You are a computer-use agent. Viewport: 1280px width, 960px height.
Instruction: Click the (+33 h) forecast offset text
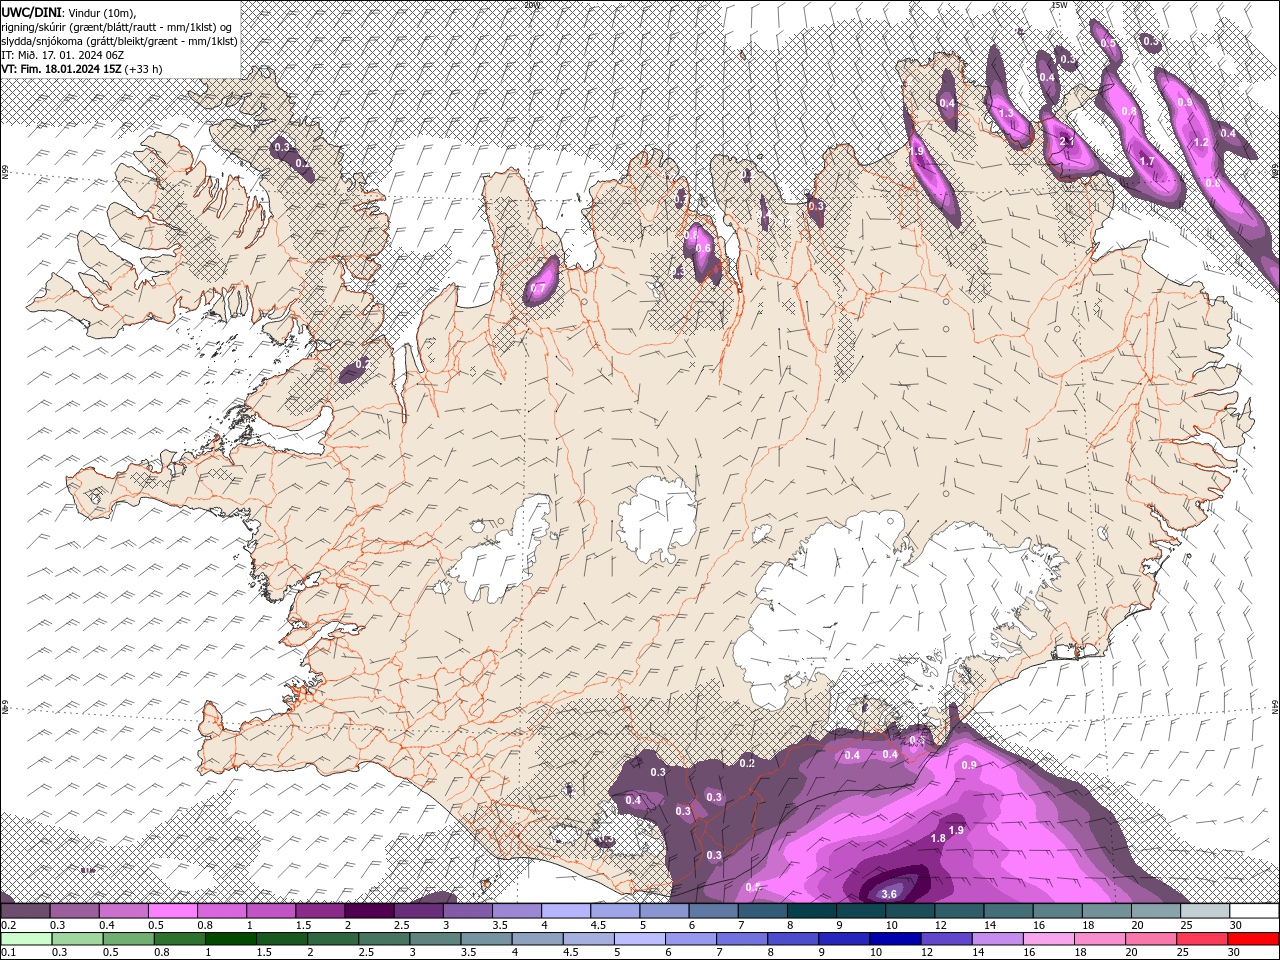click(x=145, y=69)
